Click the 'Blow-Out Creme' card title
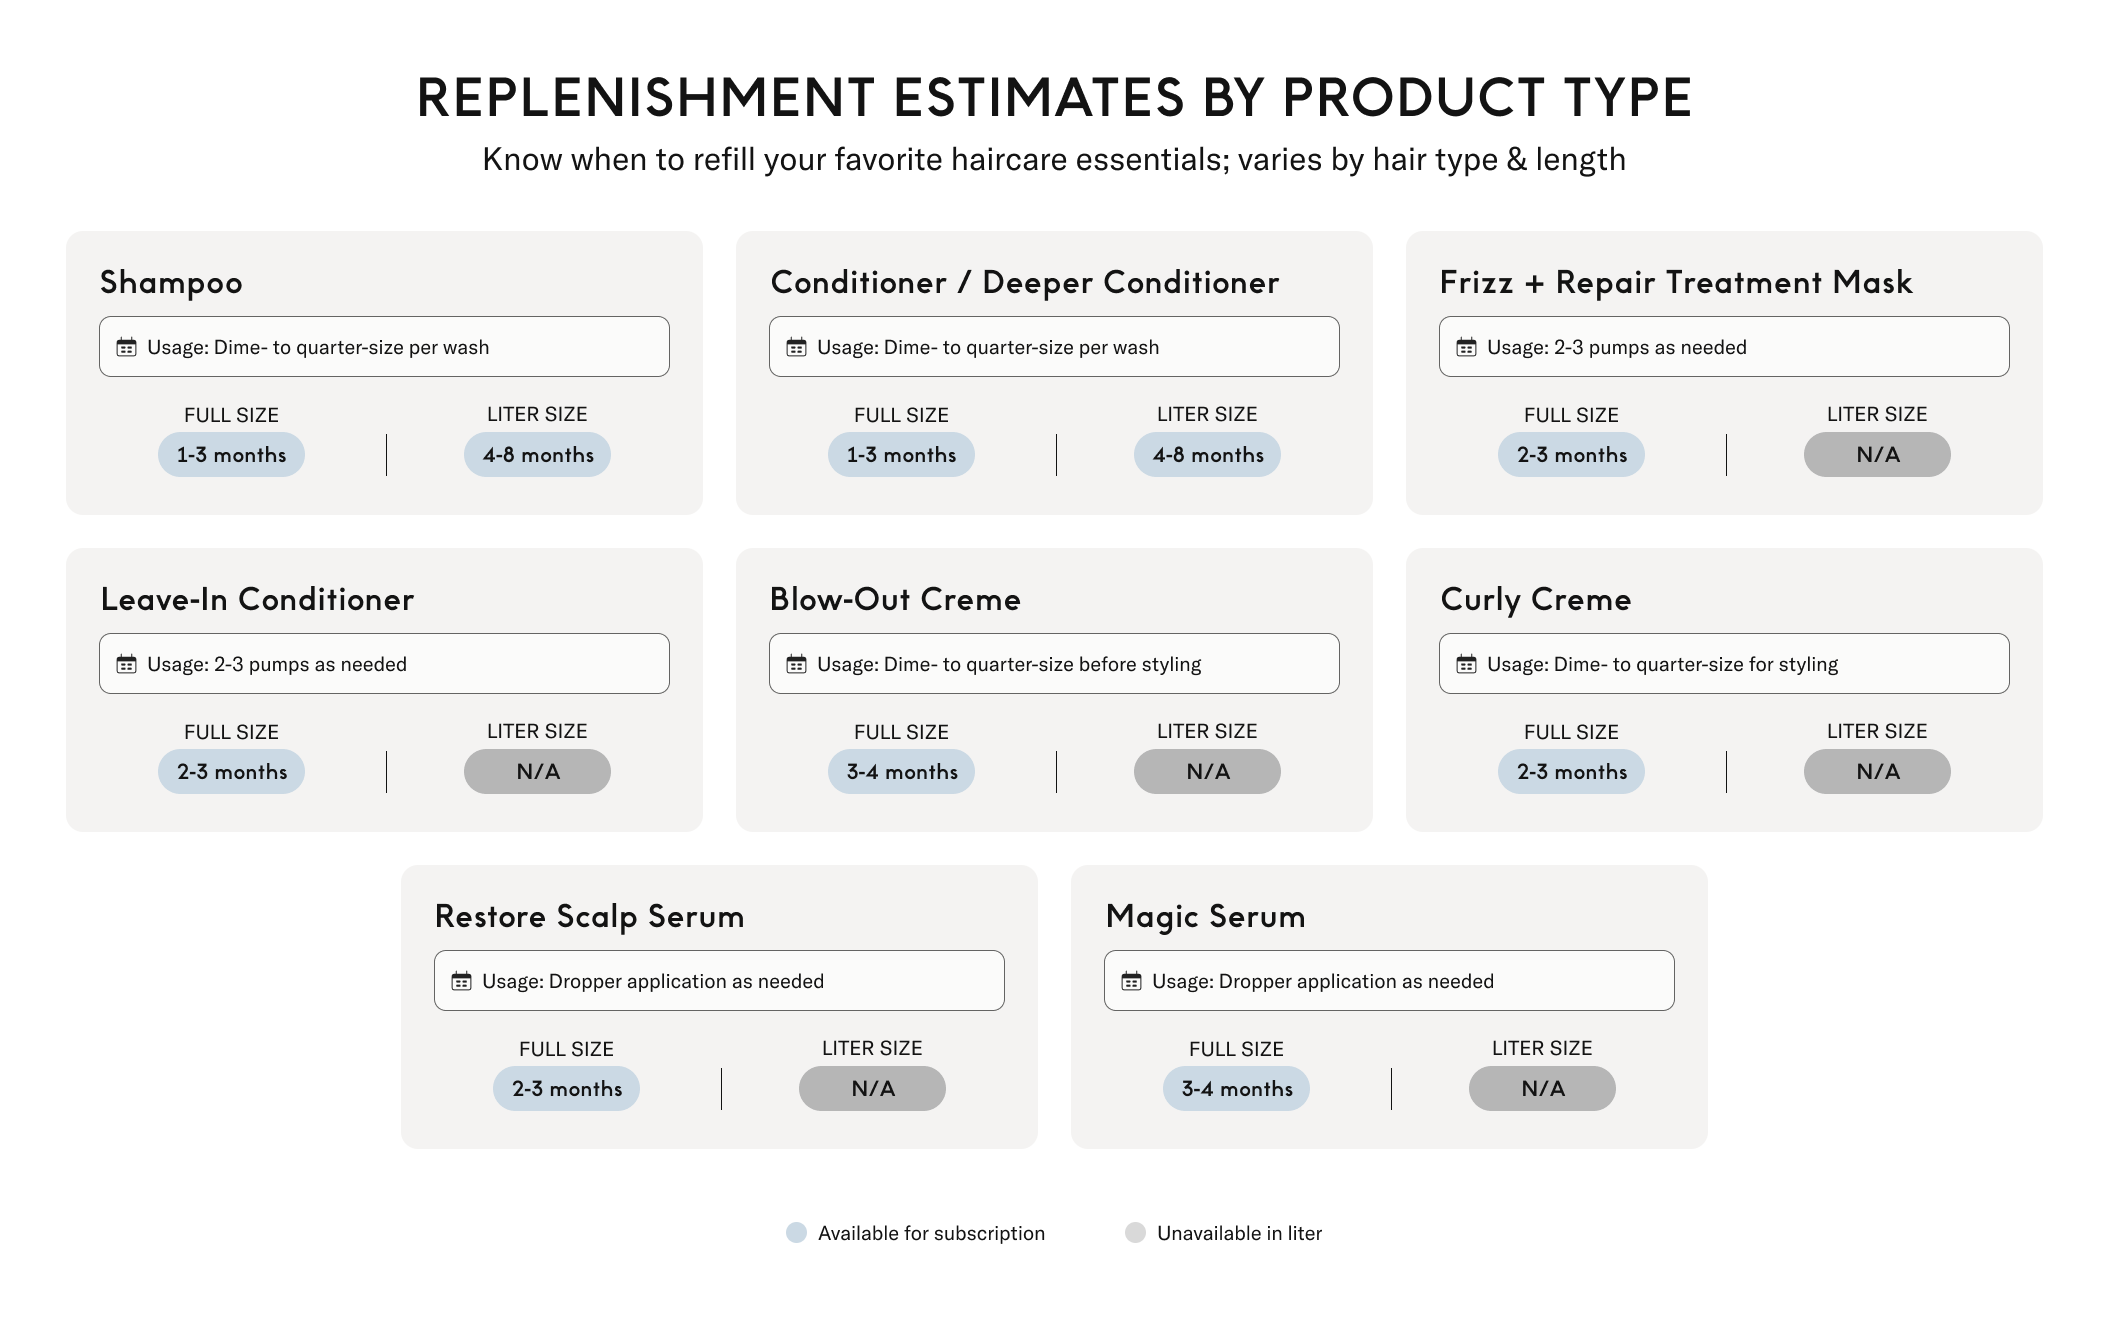Viewport: 2109px width, 1319px height. (x=895, y=599)
